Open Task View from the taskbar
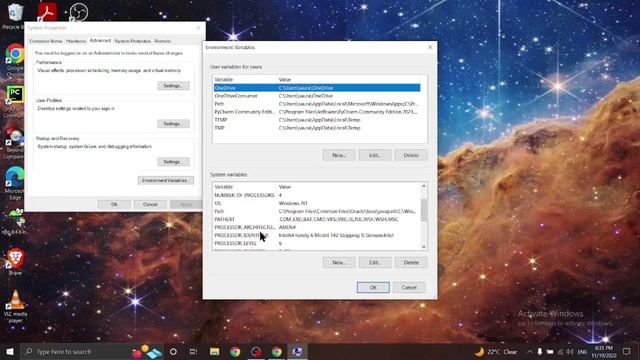Screen dimensions: 640x360 coord(193,351)
